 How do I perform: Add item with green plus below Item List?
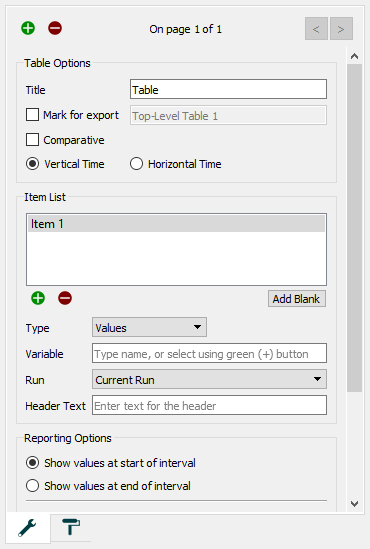pyautogui.click(x=38, y=298)
